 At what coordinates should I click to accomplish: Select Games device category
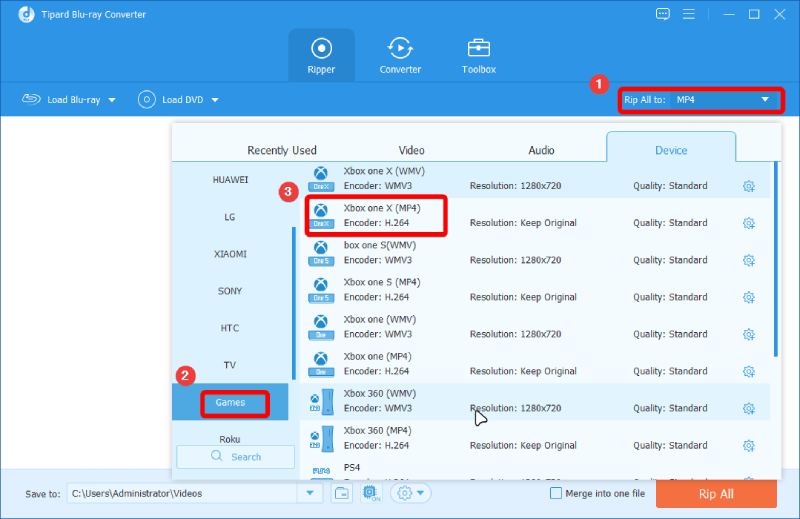(x=231, y=402)
